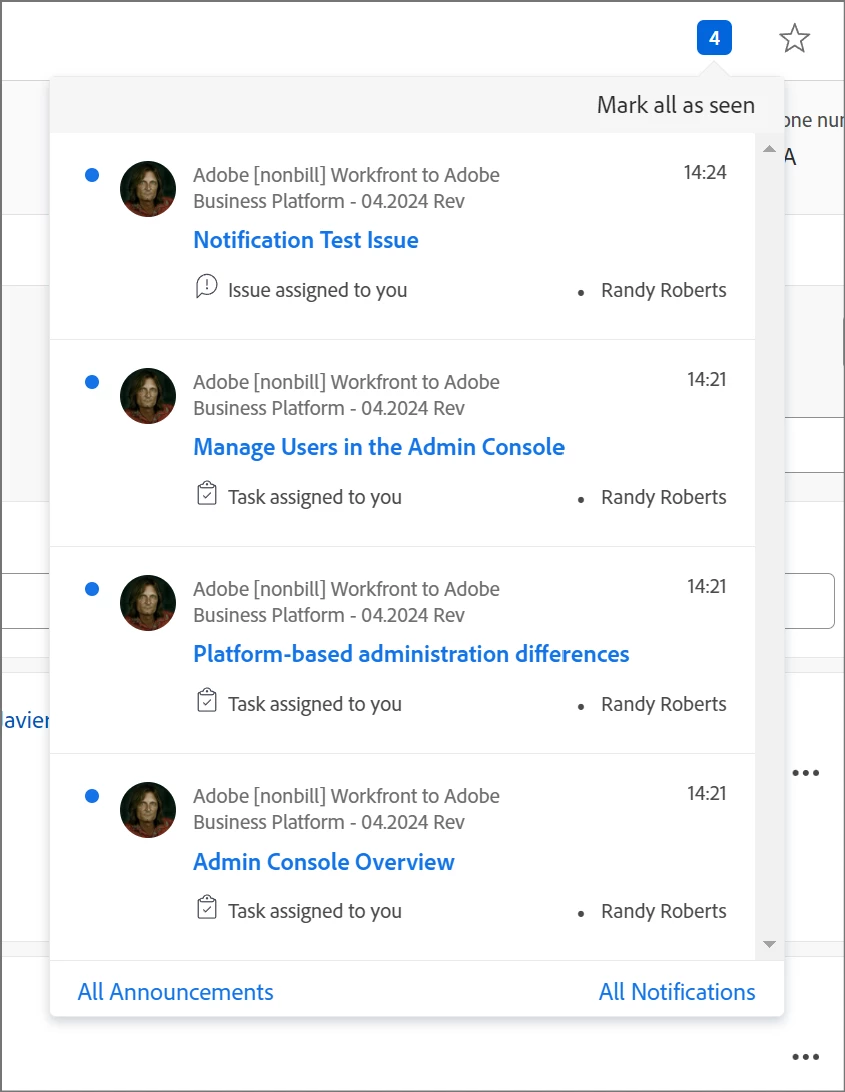
Task: Click Randy Roberts on Platform-based administration notification
Action: point(664,704)
